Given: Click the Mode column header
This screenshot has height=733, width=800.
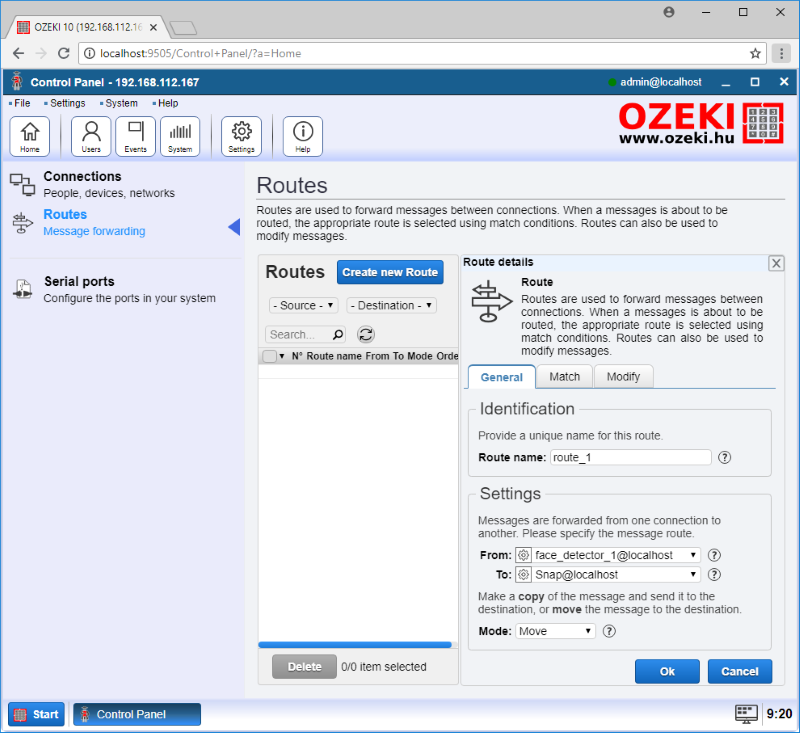Looking at the screenshot, I should (419, 356).
